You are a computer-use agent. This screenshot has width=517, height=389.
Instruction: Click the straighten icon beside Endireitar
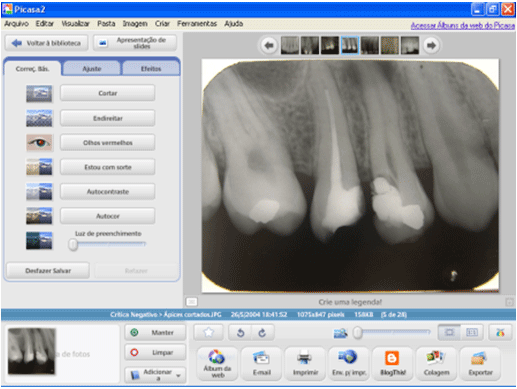tap(39, 118)
